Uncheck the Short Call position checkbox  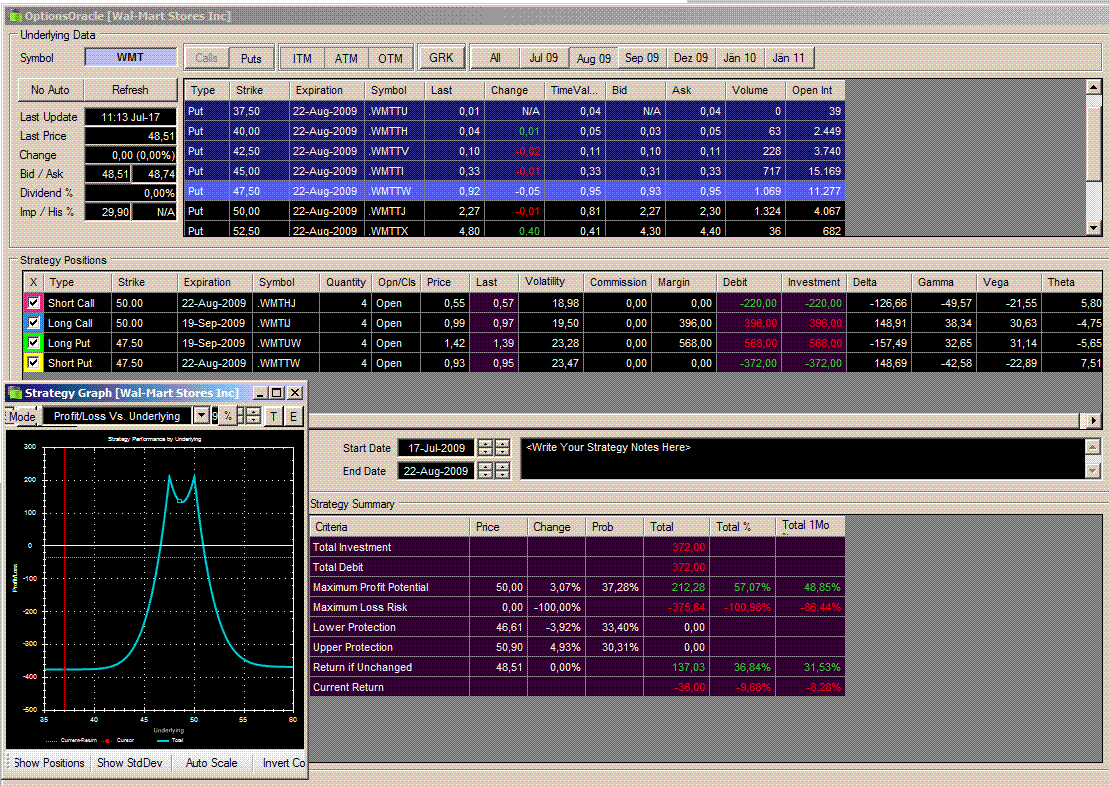(34, 303)
